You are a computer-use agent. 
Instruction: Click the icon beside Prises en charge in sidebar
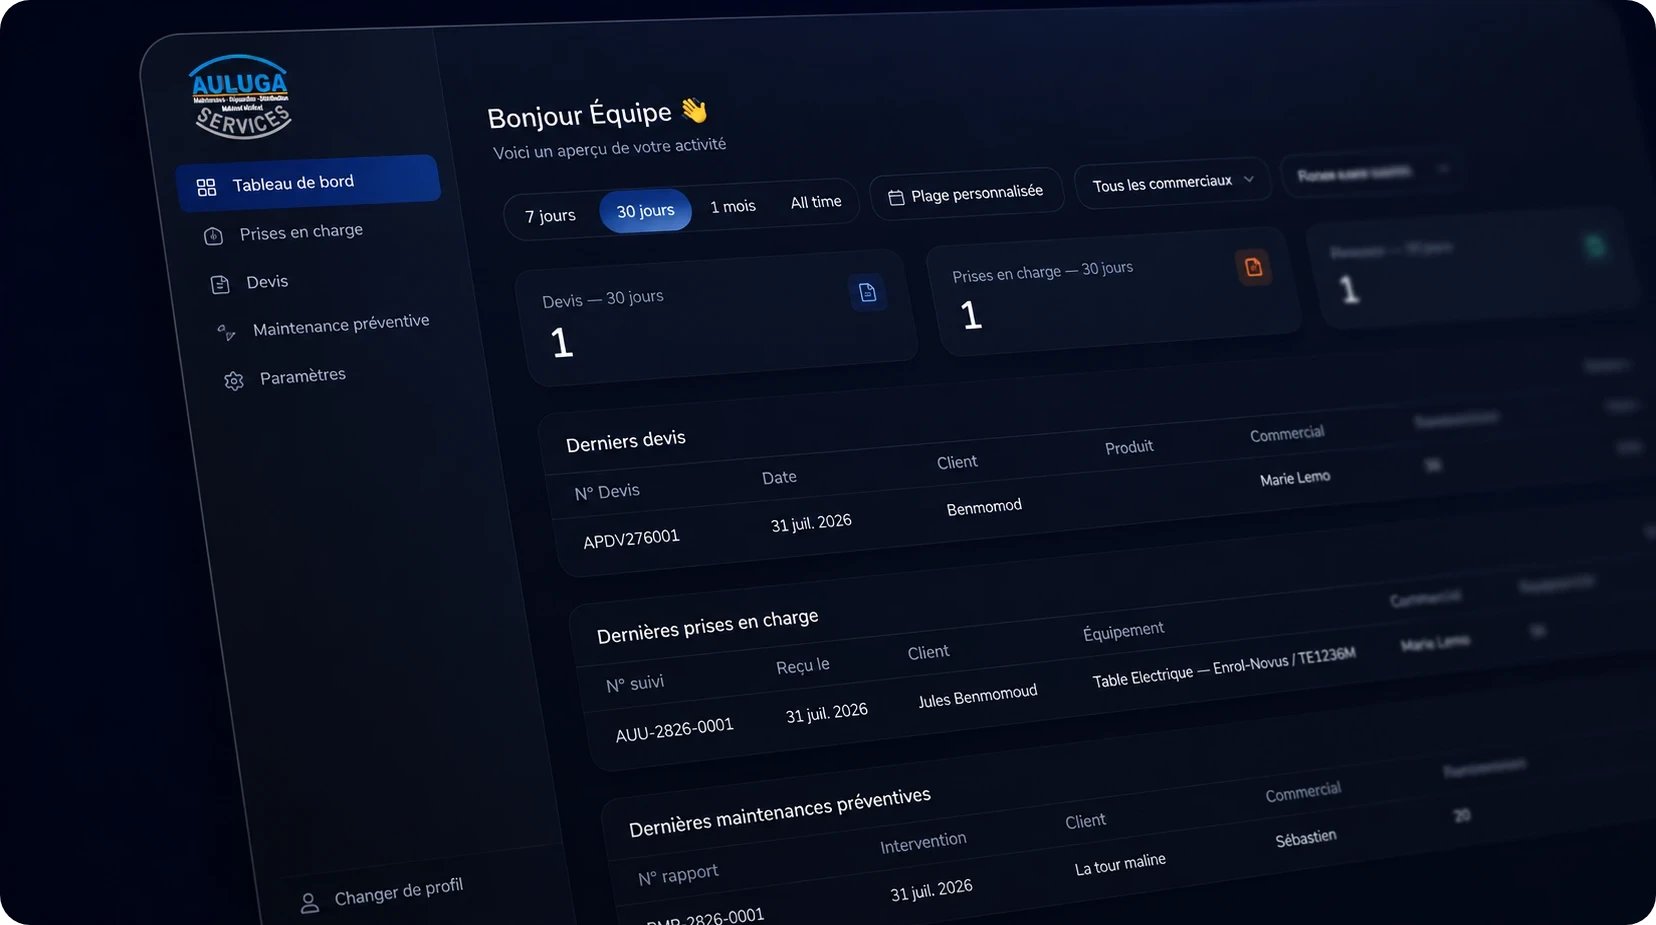[213, 236]
